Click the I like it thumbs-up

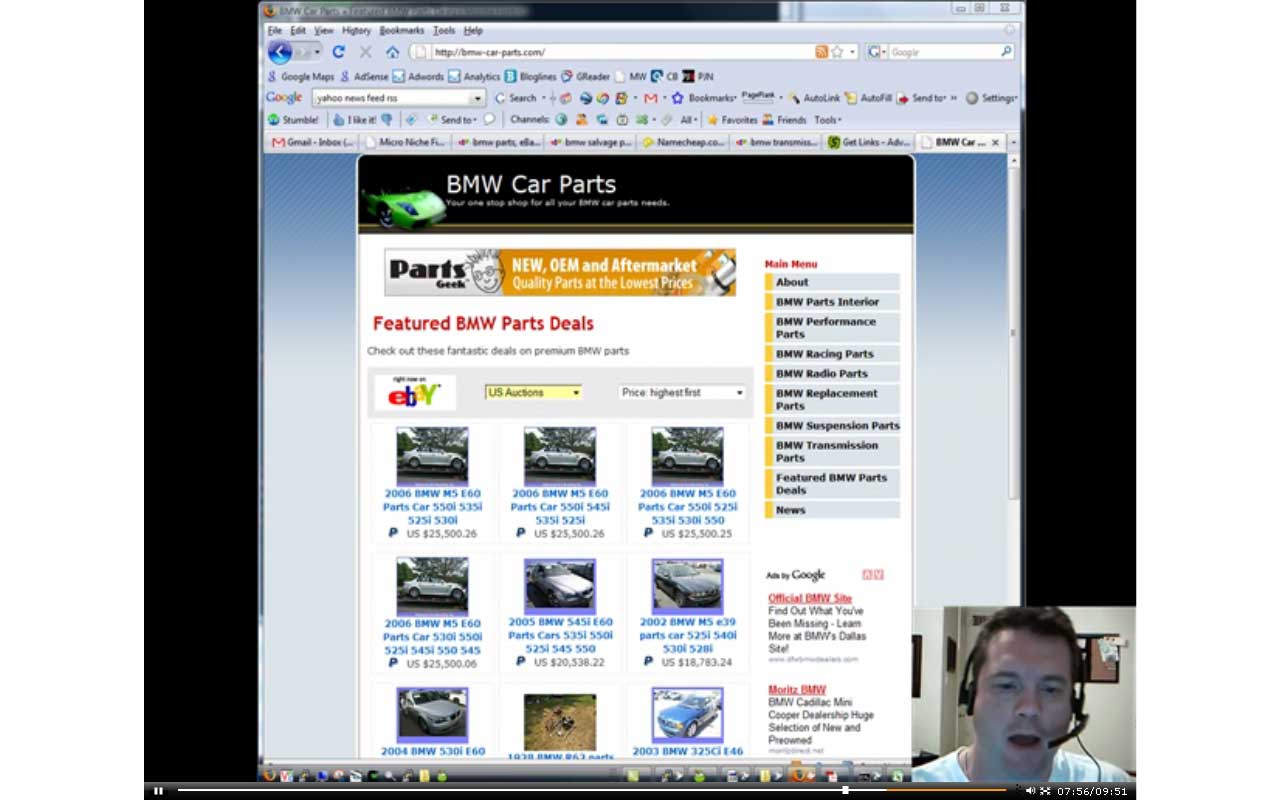pyautogui.click(x=355, y=120)
